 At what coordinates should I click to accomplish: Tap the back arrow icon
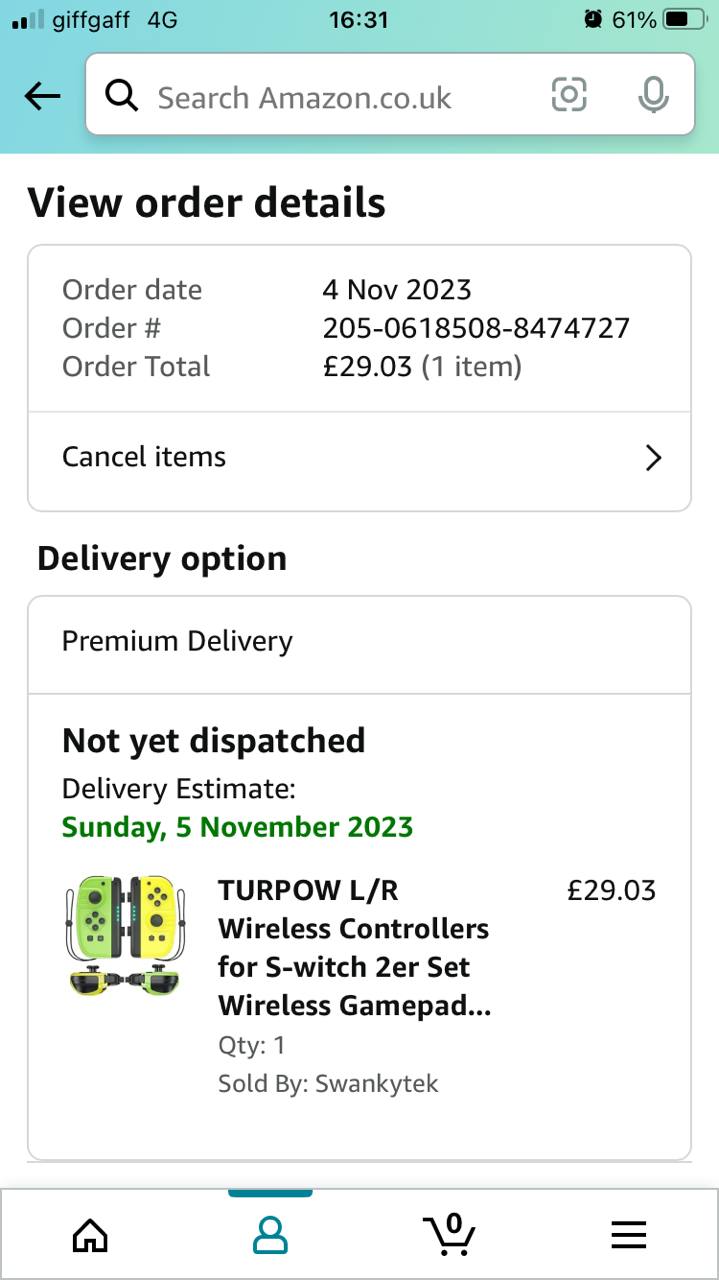pos(42,96)
